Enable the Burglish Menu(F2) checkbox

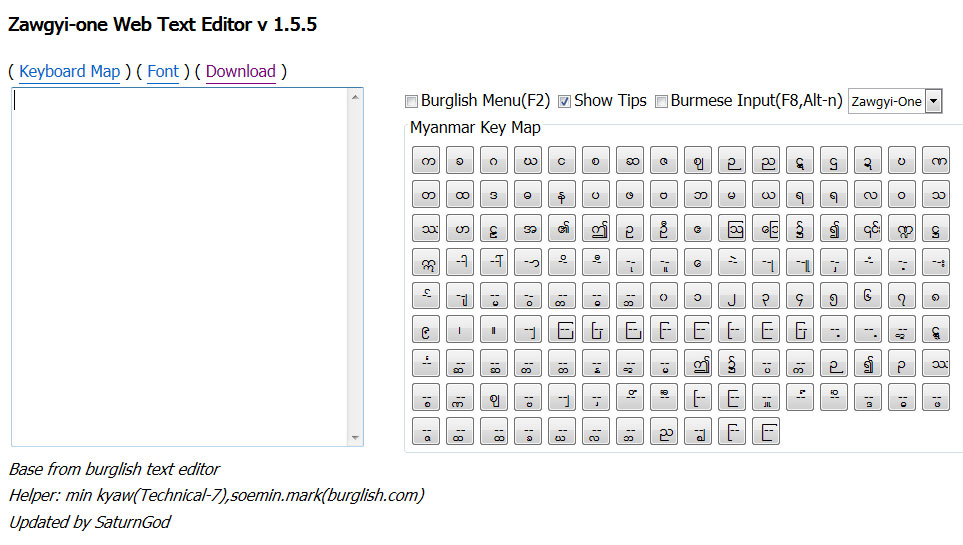click(x=411, y=101)
